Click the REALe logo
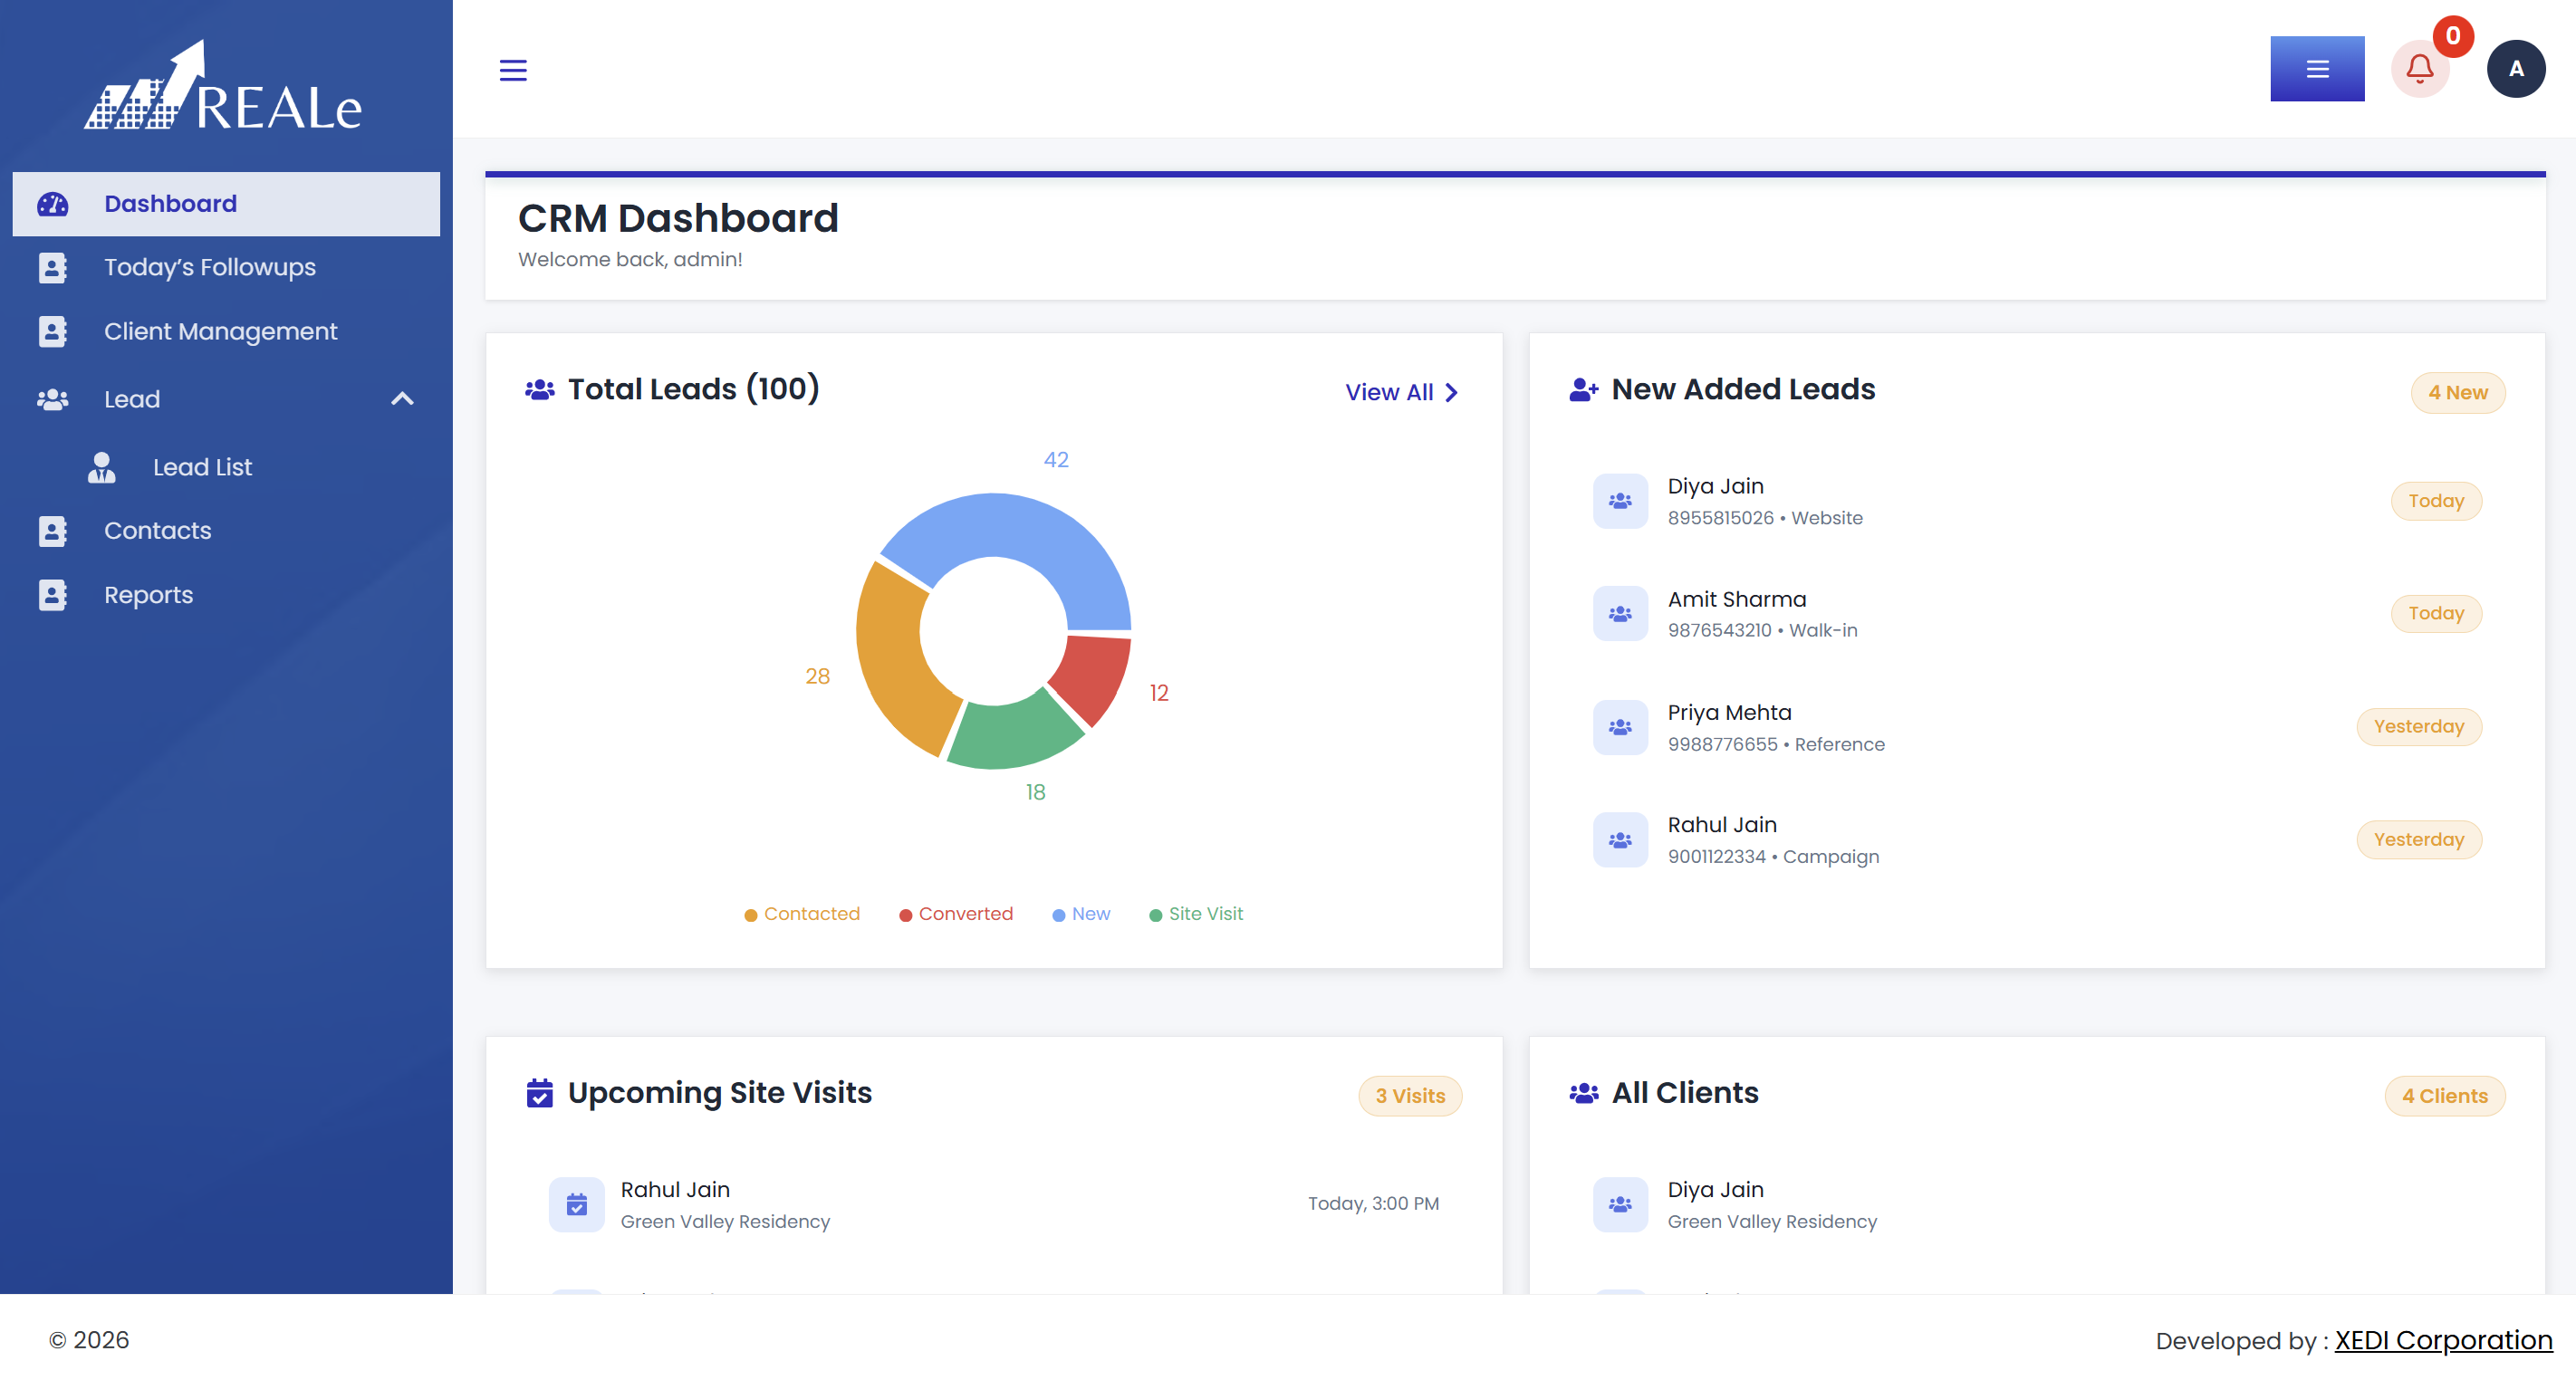Viewport: 2576px width, 1380px height. (222, 87)
